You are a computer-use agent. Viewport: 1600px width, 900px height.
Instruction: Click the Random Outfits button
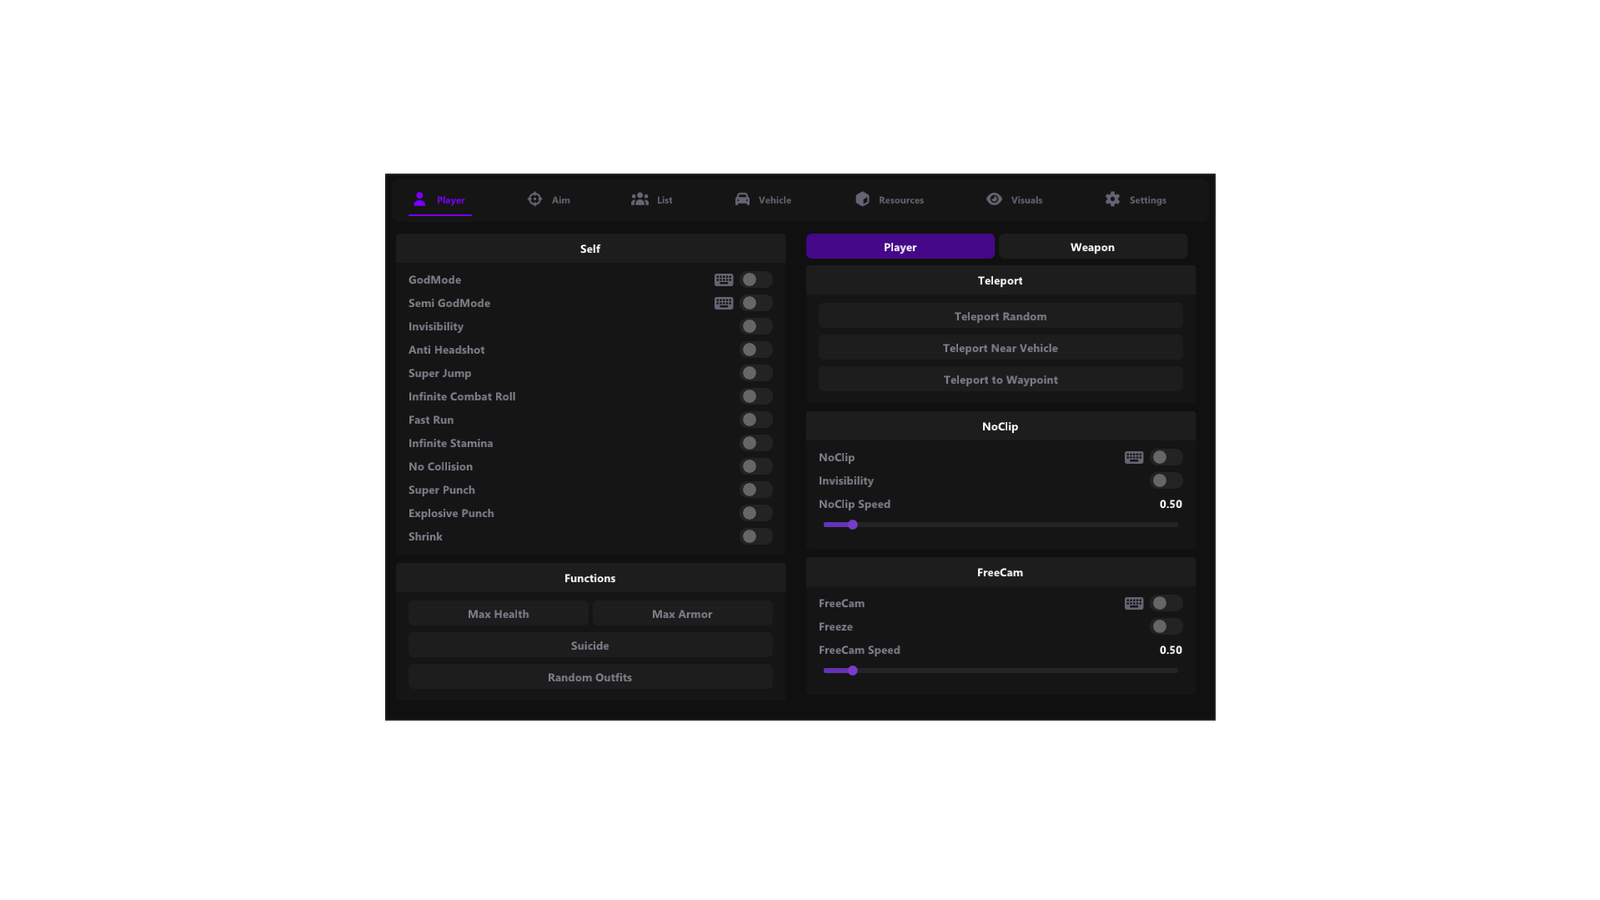pos(590,678)
